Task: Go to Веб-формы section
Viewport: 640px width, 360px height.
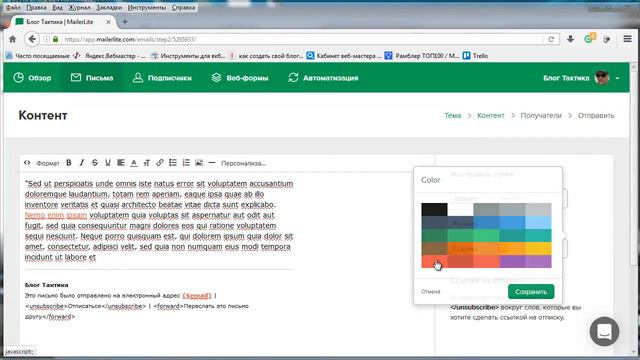Action: click(240, 78)
